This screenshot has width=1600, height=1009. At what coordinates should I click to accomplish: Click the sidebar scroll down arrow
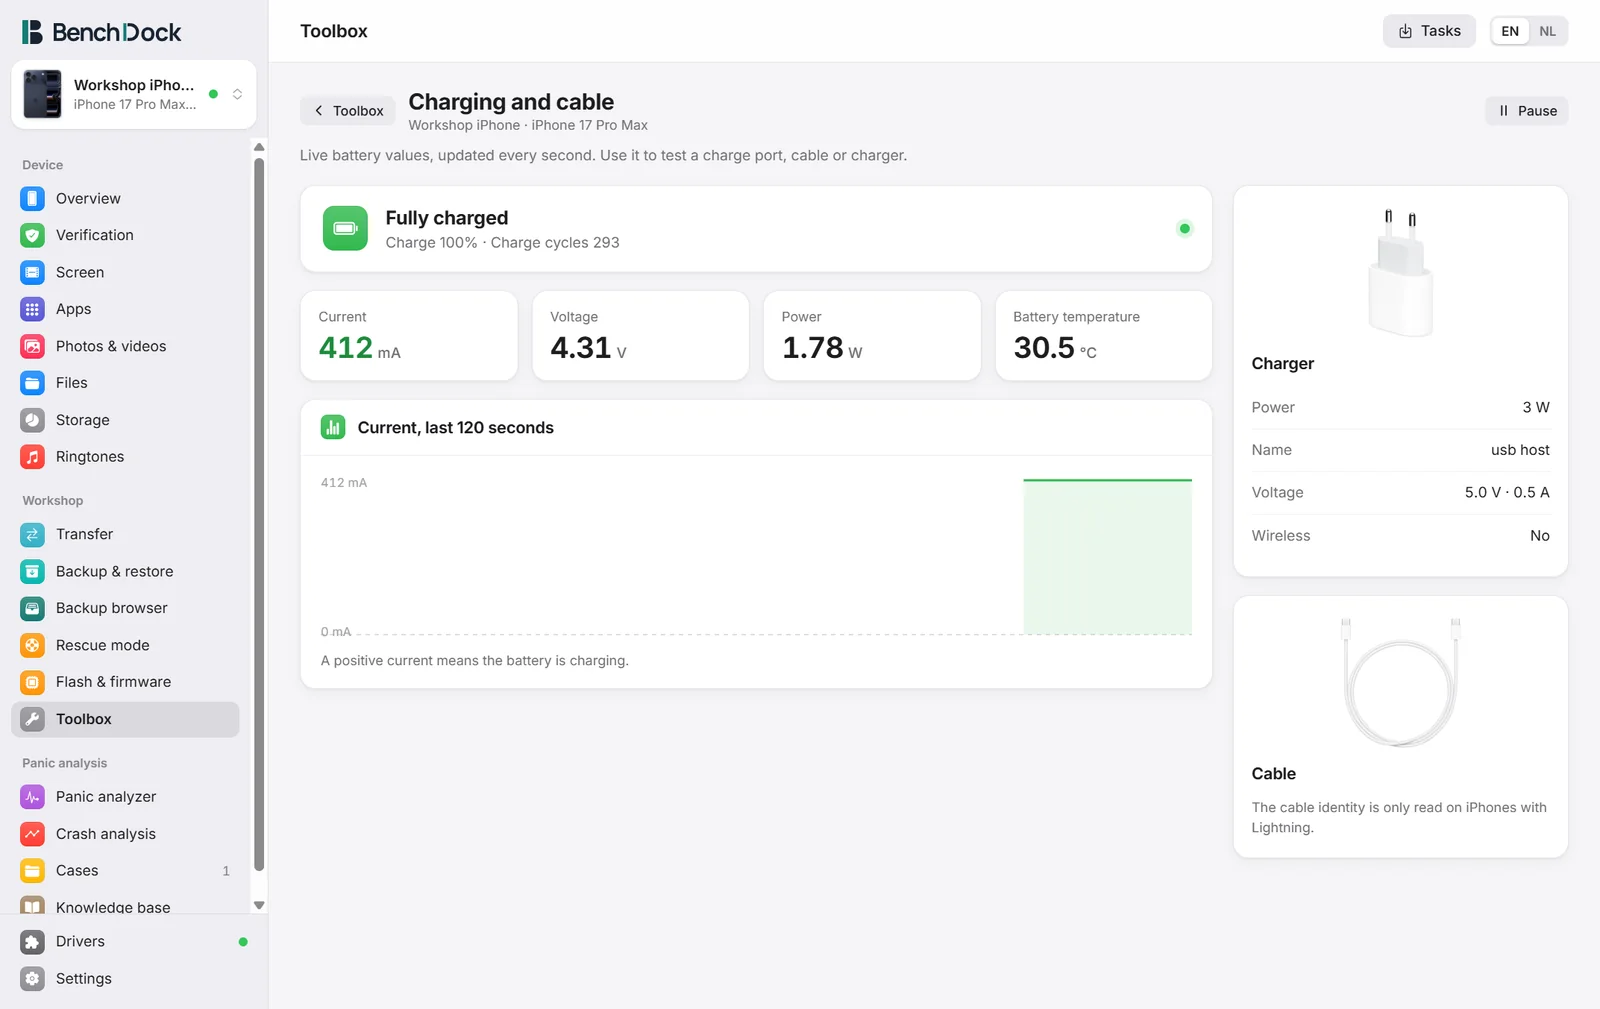(x=259, y=905)
